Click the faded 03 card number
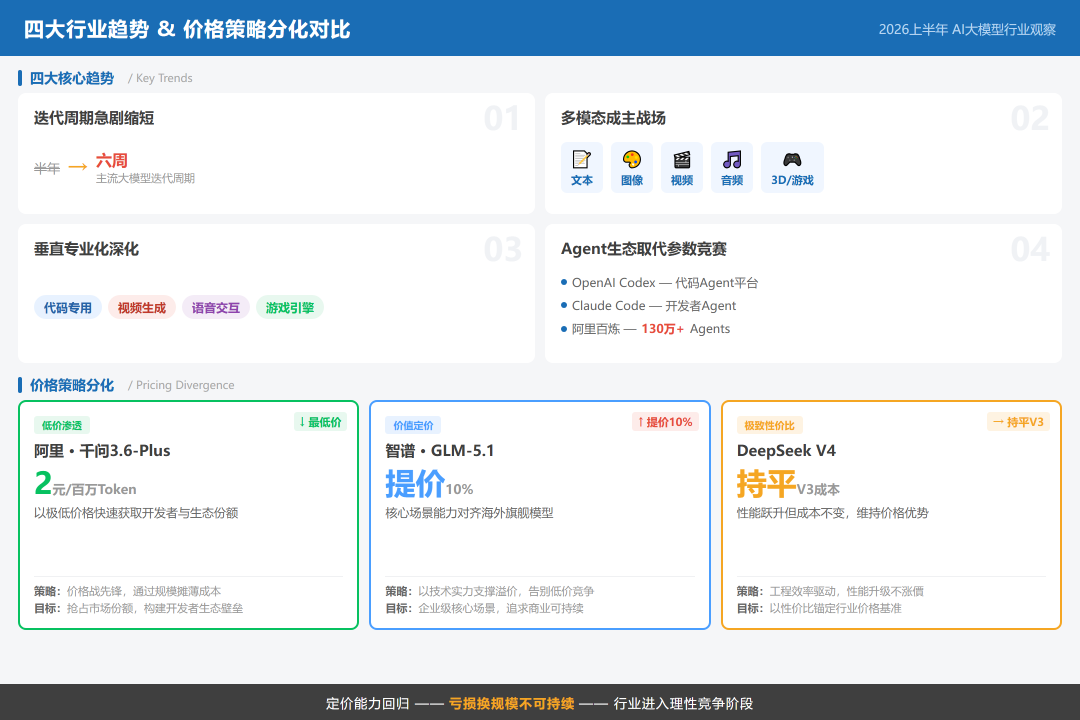This screenshot has width=1080, height=720. [503, 249]
